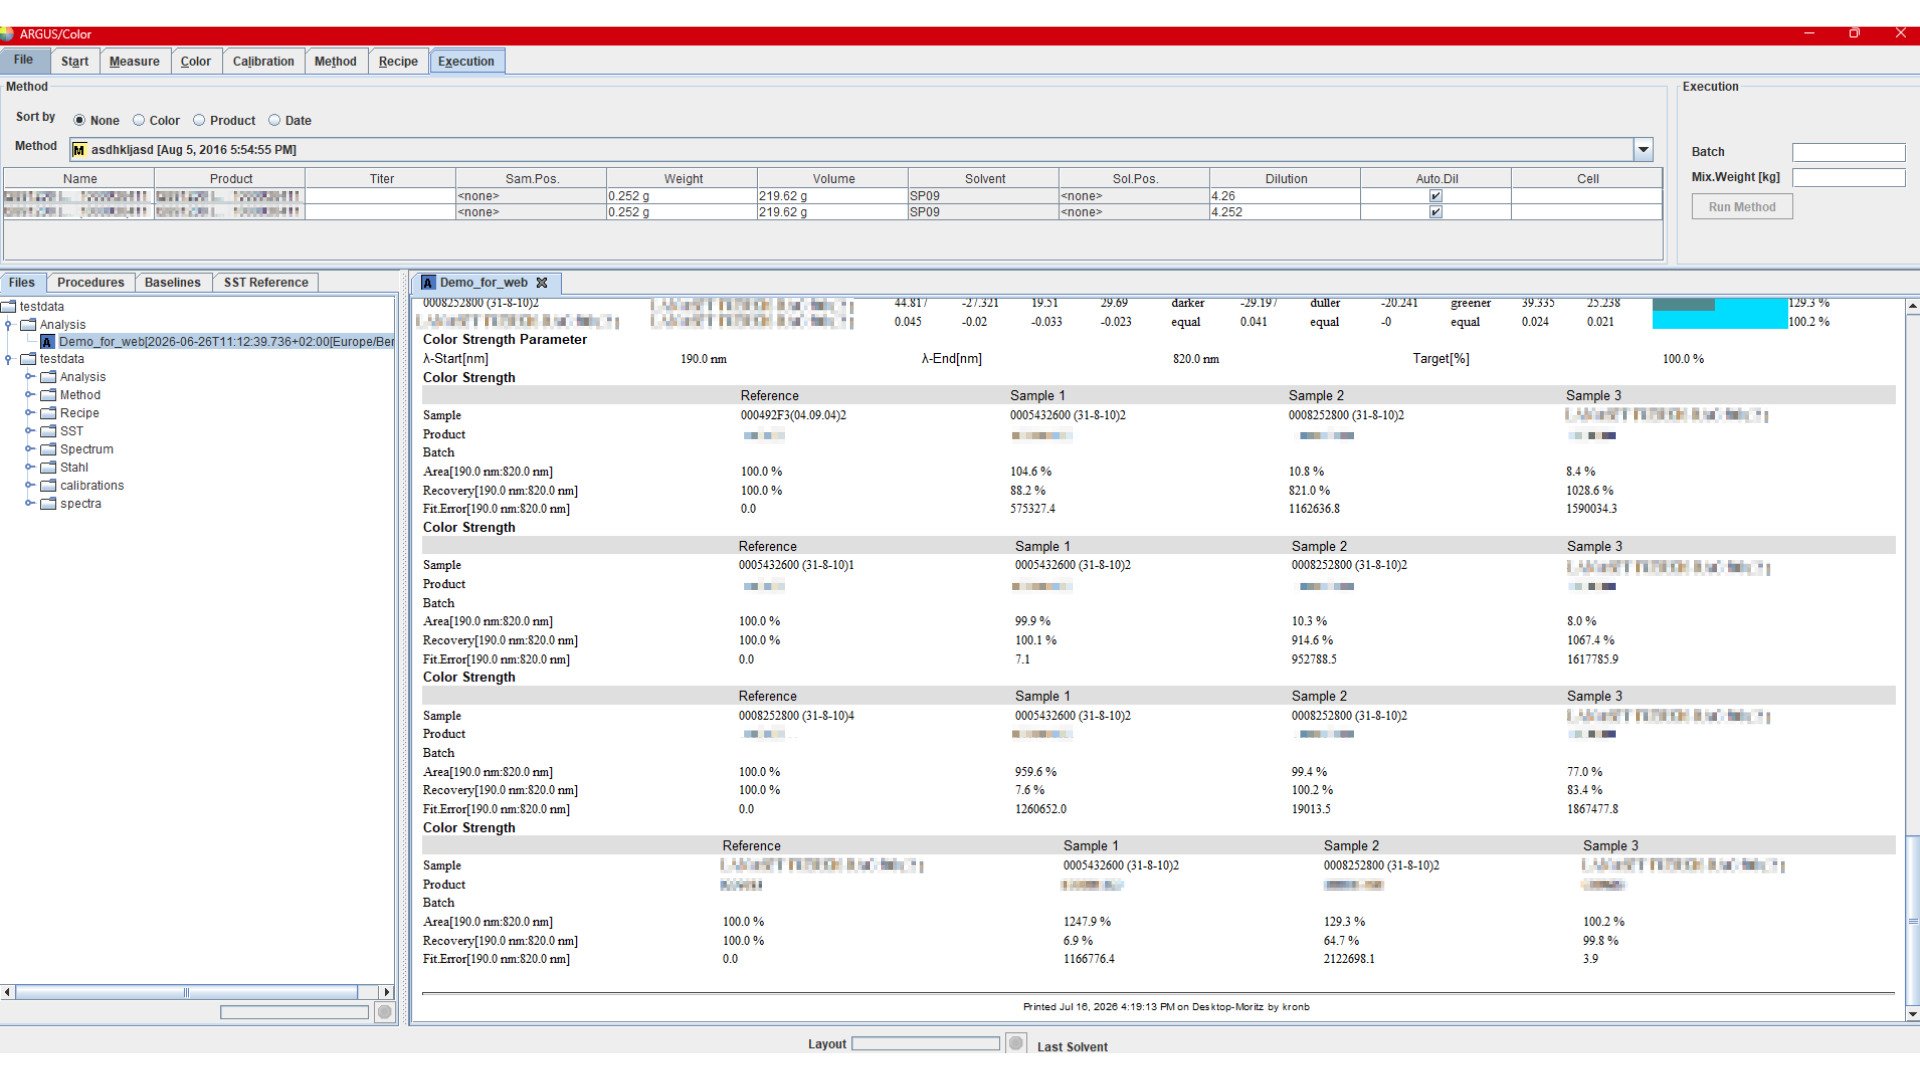
Task: Click left arrow of file tree horizontal scrollbar
Action: (8, 992)
